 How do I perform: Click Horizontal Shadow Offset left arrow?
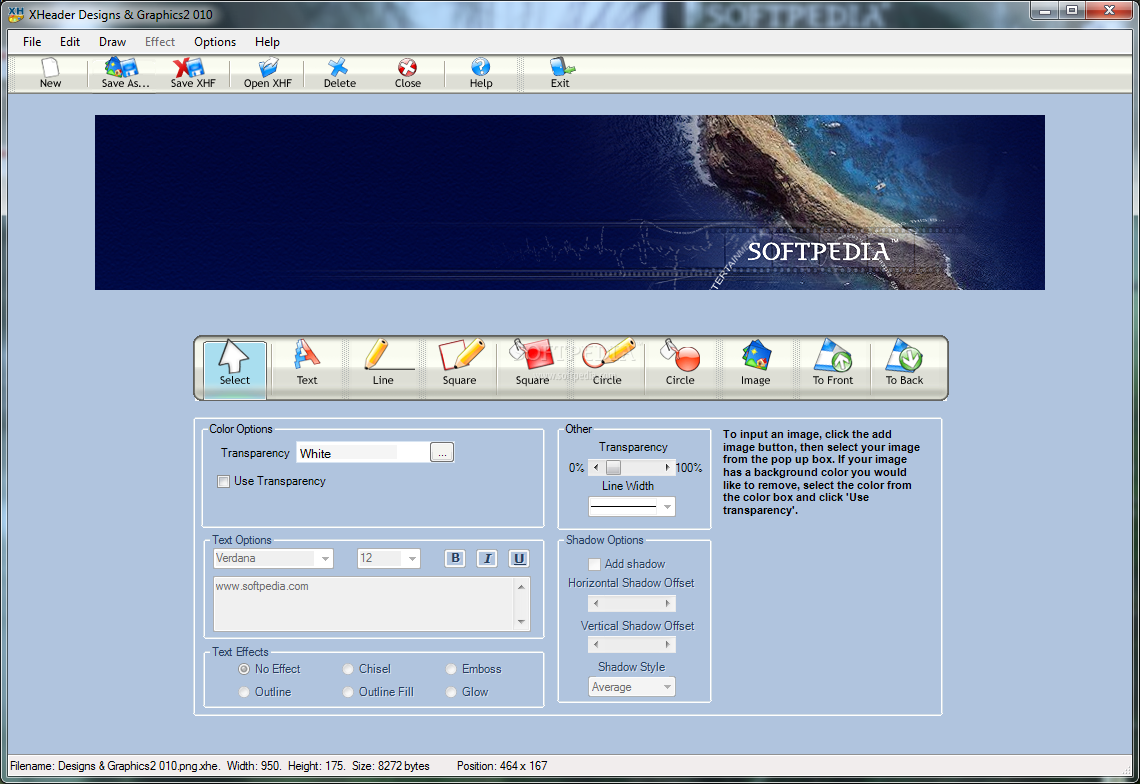[596, 604]
